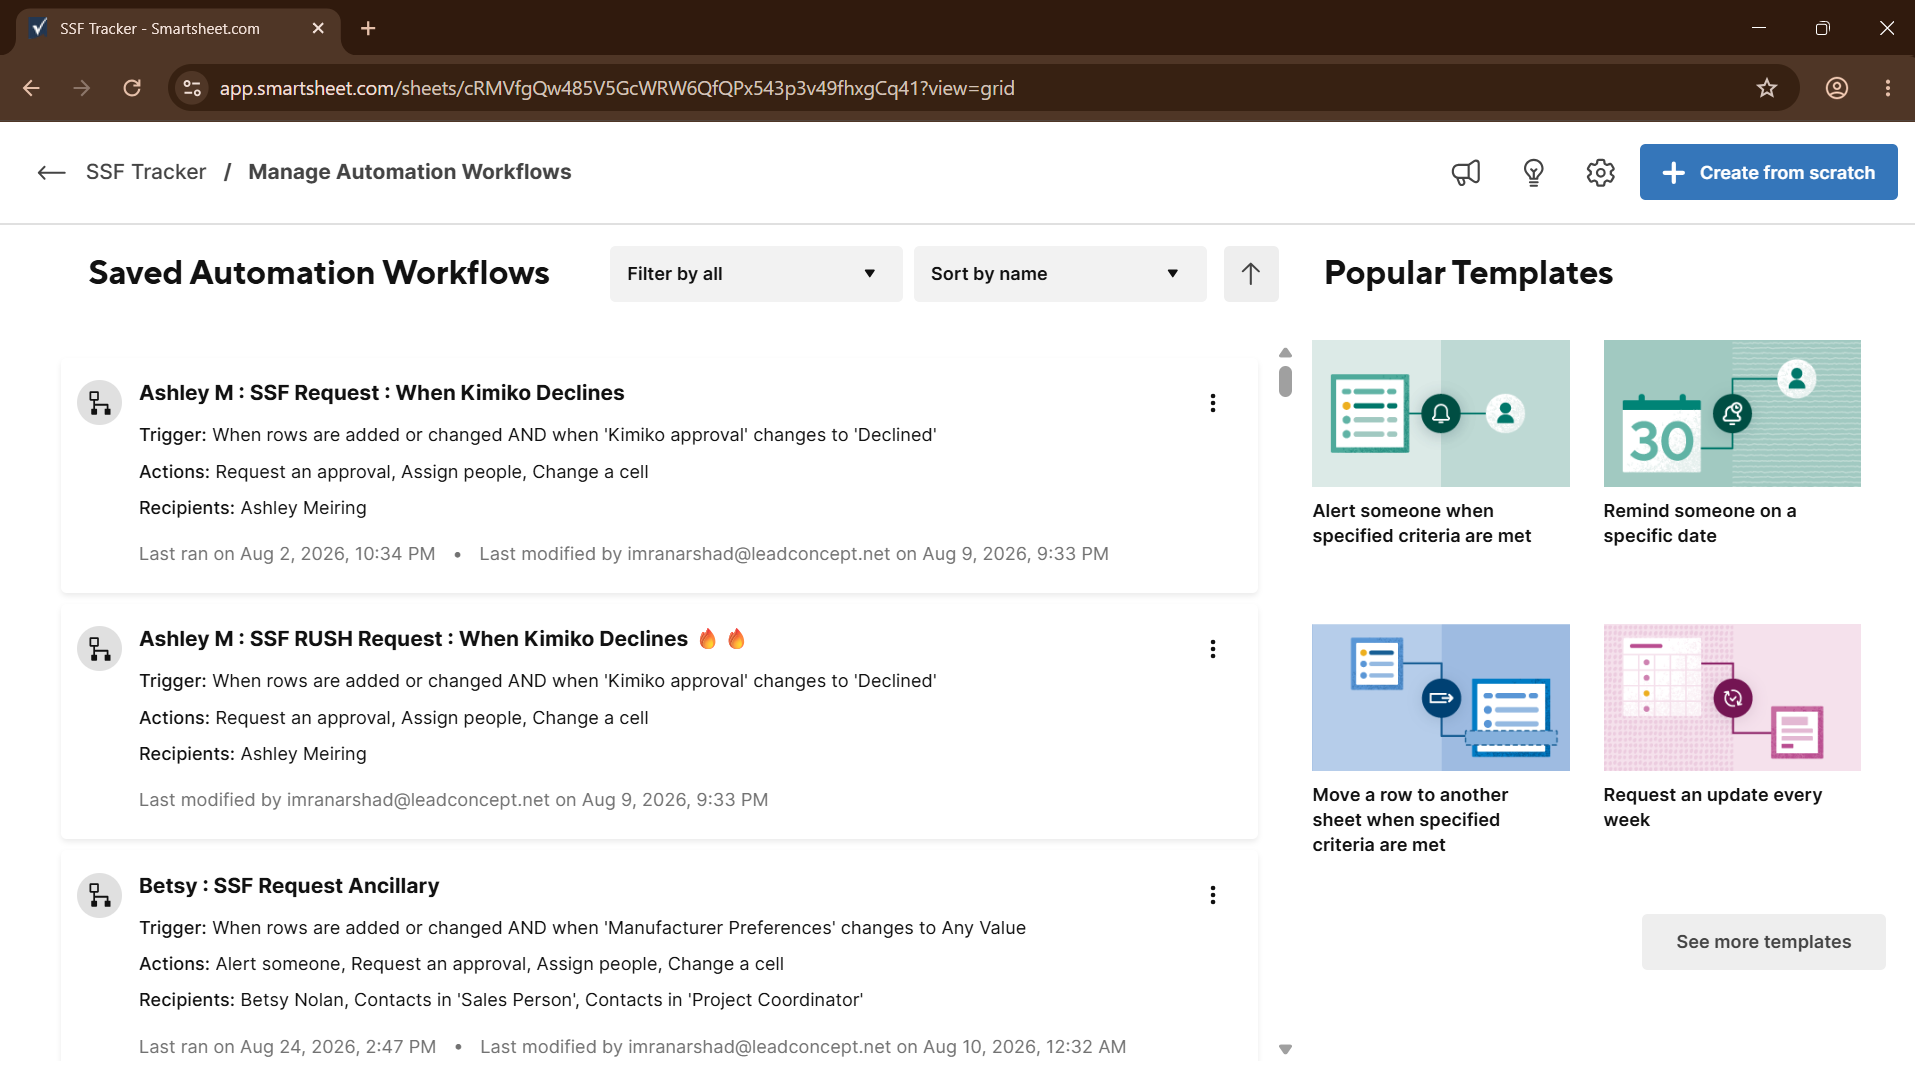Navigate to SSF Tracker breadcrumb
The width and height of the screenshot is (1915, 1073).
pyautogui.click(x=146, y=172)
